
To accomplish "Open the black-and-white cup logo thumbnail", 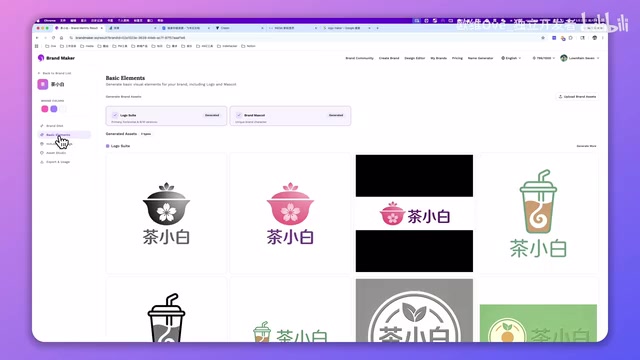I will click(166, 310).
